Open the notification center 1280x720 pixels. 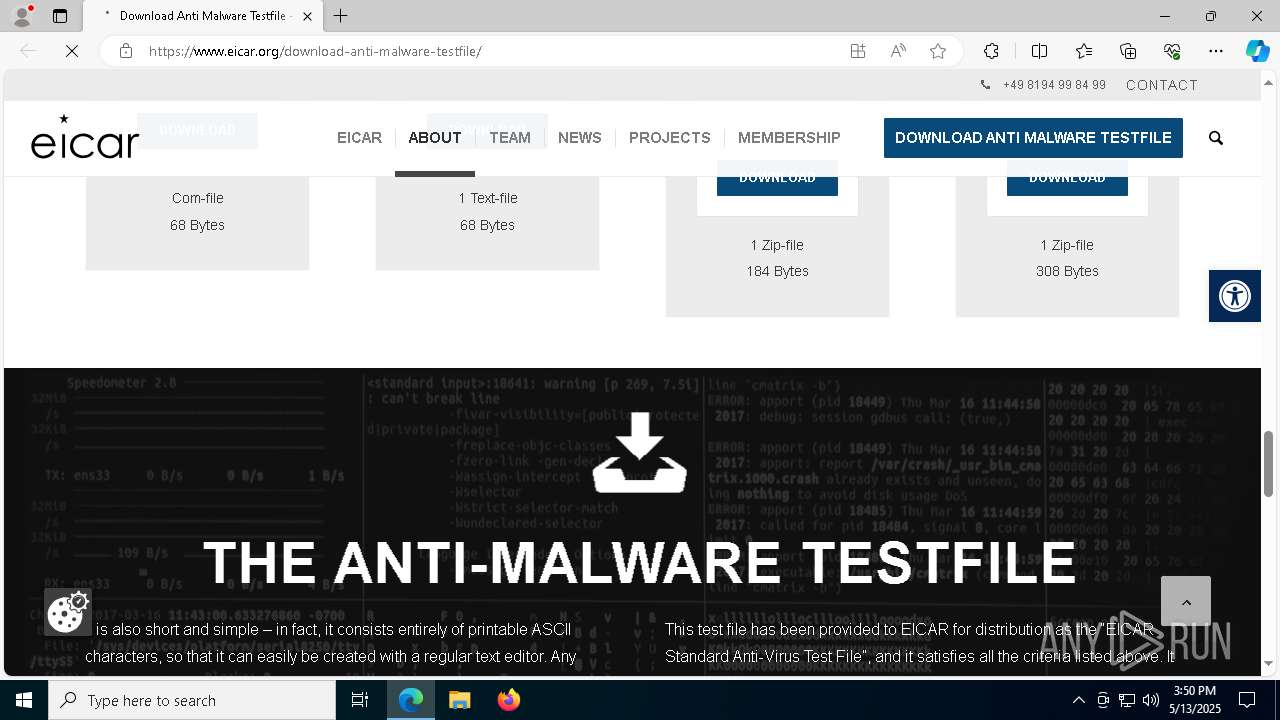[x=1247, y=700]
